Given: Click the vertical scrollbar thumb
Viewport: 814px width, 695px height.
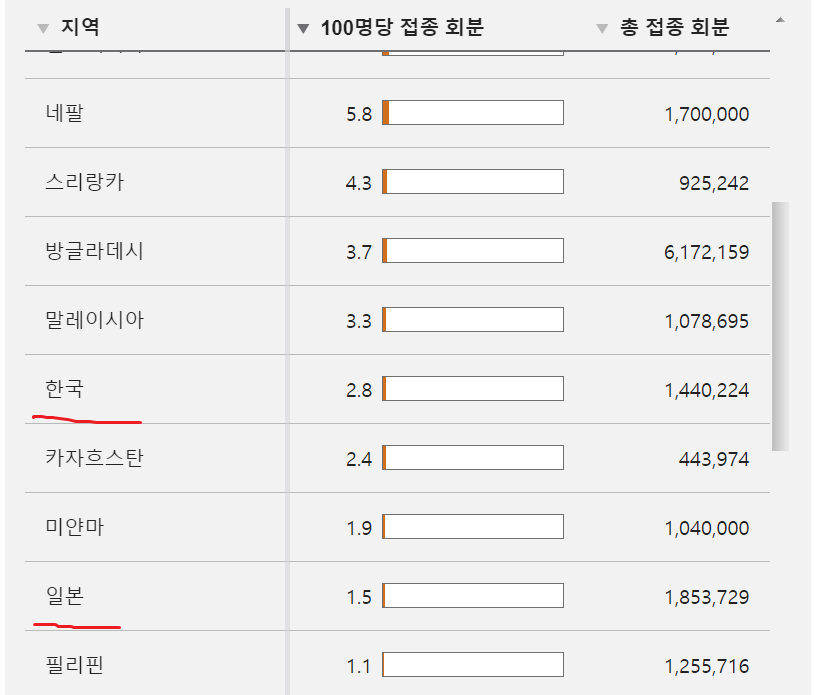Looking at the screenshot, I should click(780, 326).
